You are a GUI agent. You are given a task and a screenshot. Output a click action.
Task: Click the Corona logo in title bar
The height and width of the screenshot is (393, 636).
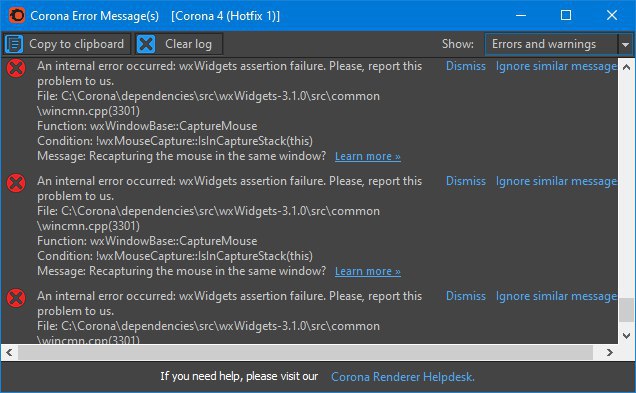point(17,15)
